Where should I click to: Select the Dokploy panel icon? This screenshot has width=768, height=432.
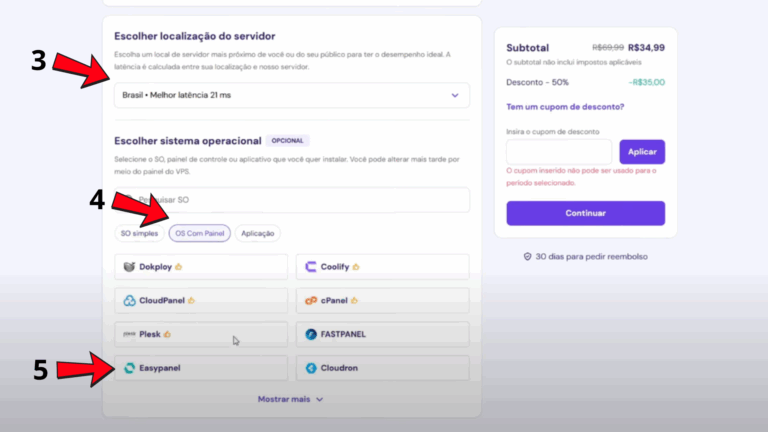point(130,267)
